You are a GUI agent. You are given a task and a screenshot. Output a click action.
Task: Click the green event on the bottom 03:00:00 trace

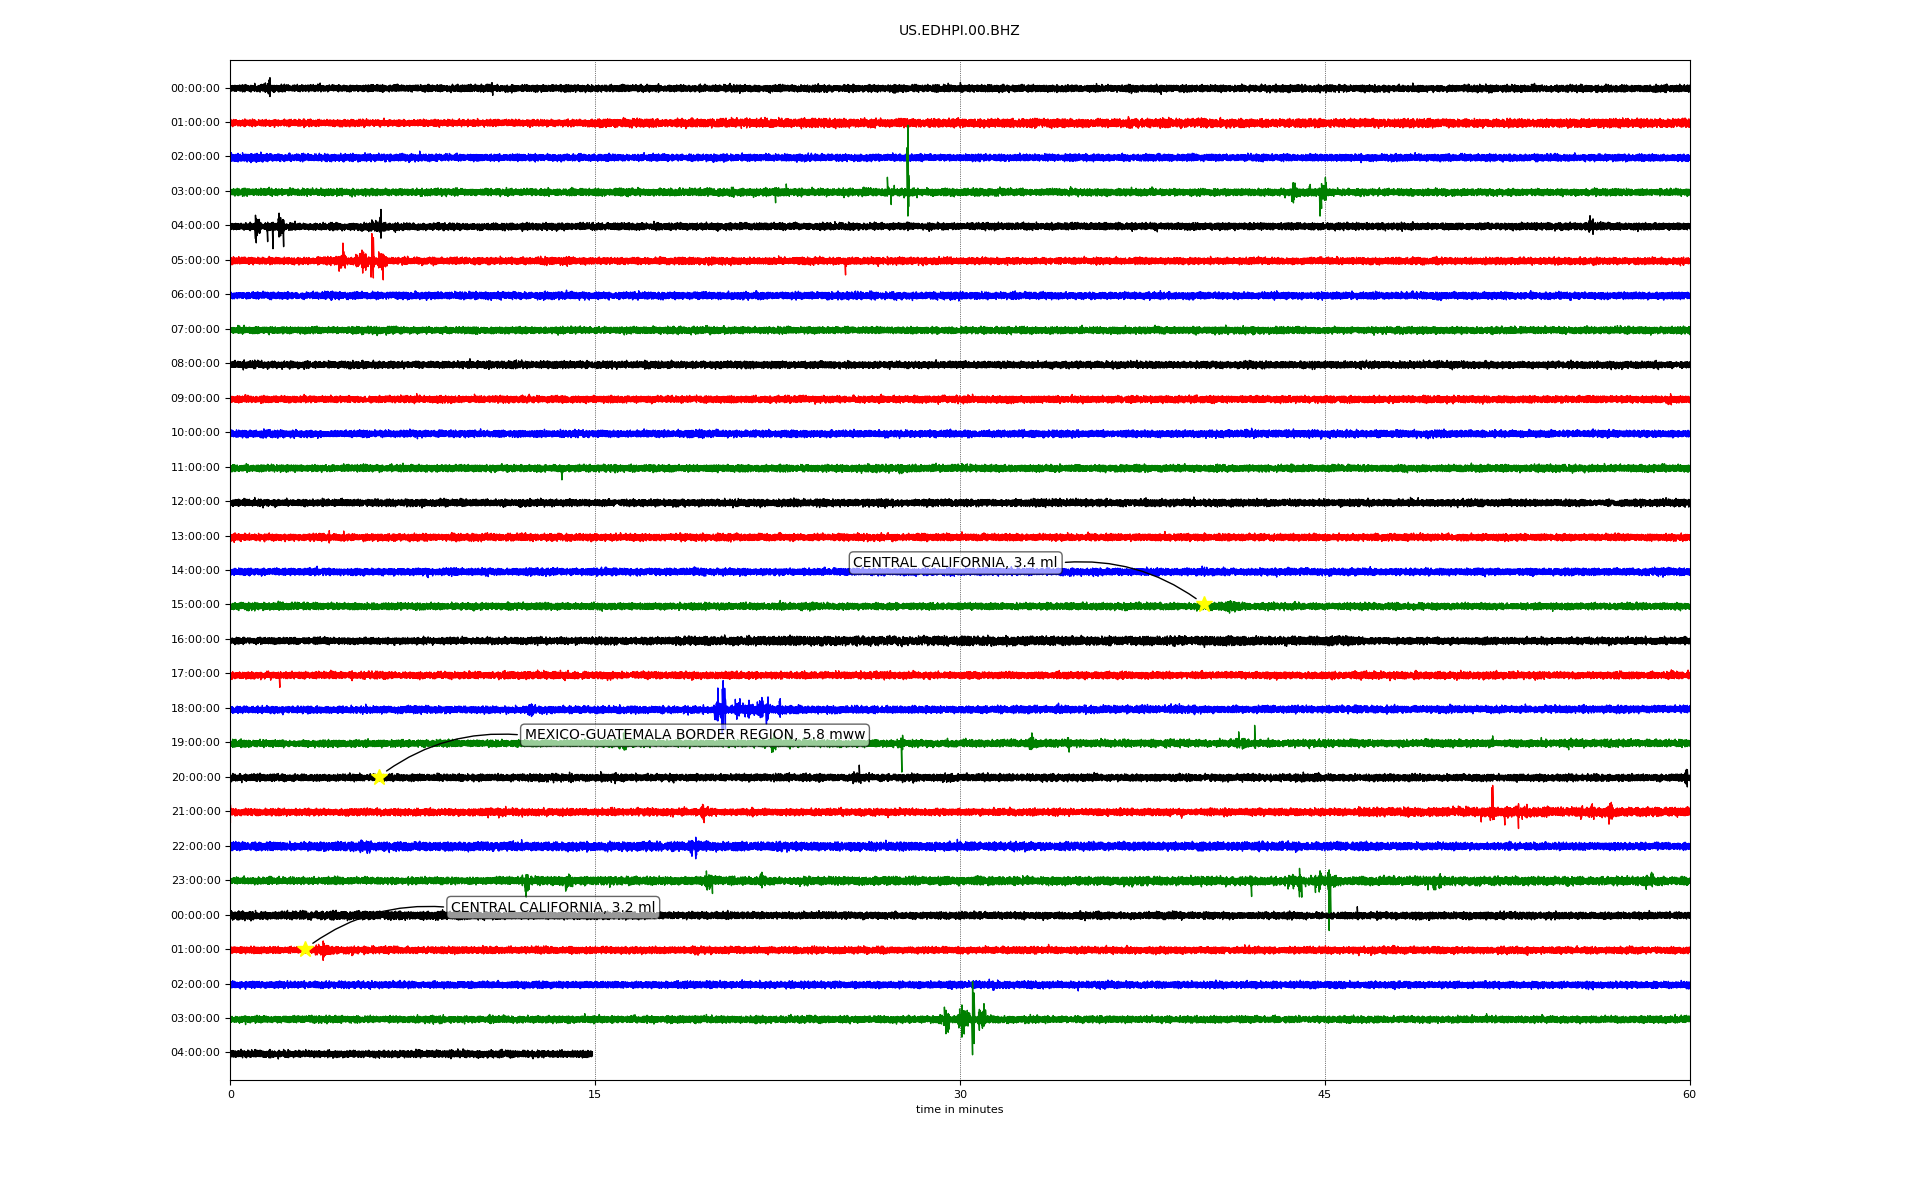coord(971,1018)
